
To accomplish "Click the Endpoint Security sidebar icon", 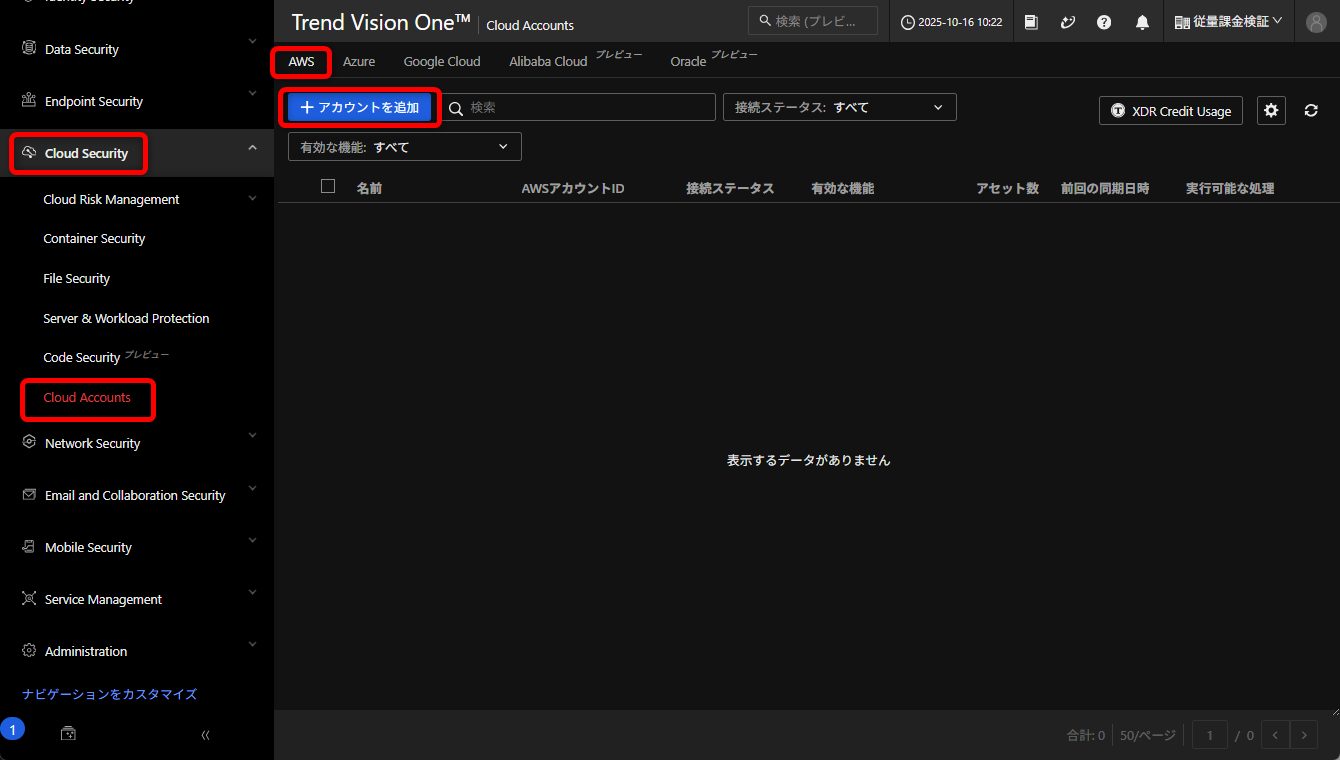I will point(28,100).
